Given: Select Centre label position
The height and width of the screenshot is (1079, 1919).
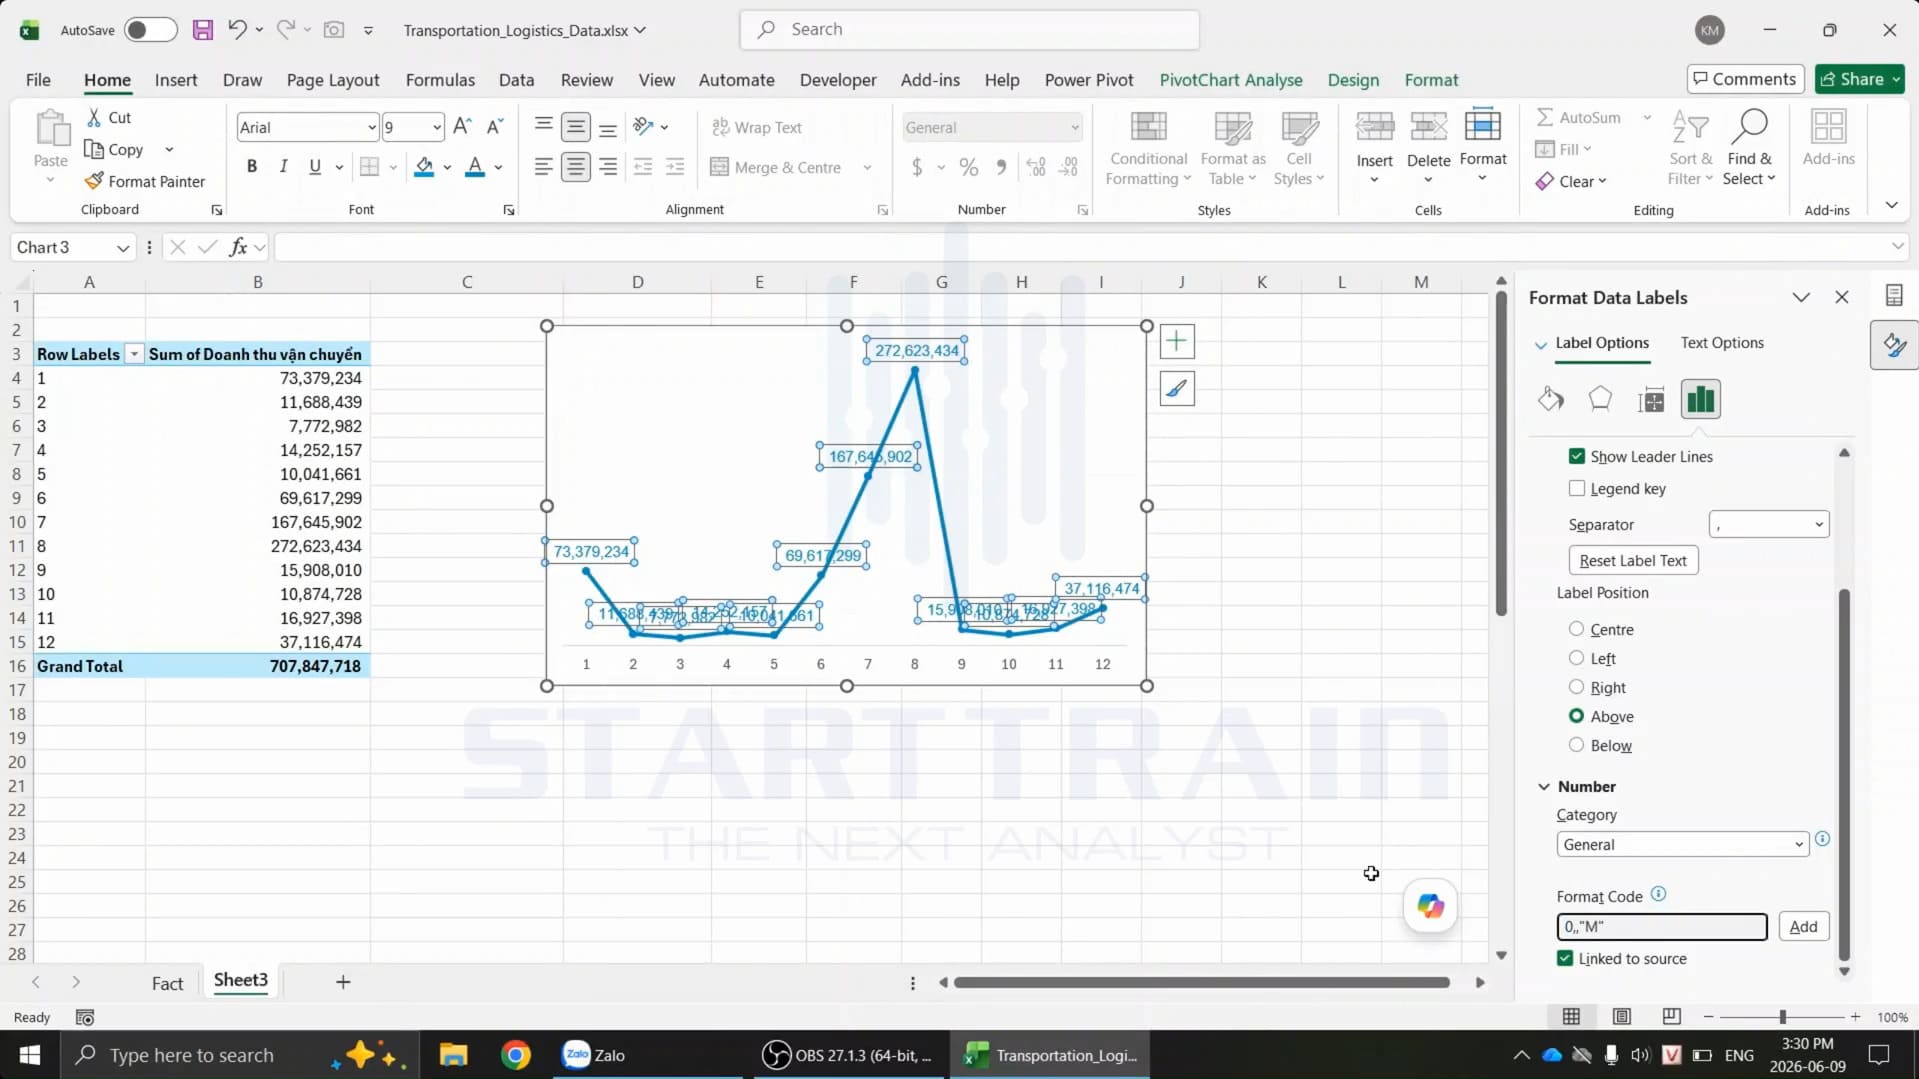Looking at the screenshot, I should tap(1576, 629).
